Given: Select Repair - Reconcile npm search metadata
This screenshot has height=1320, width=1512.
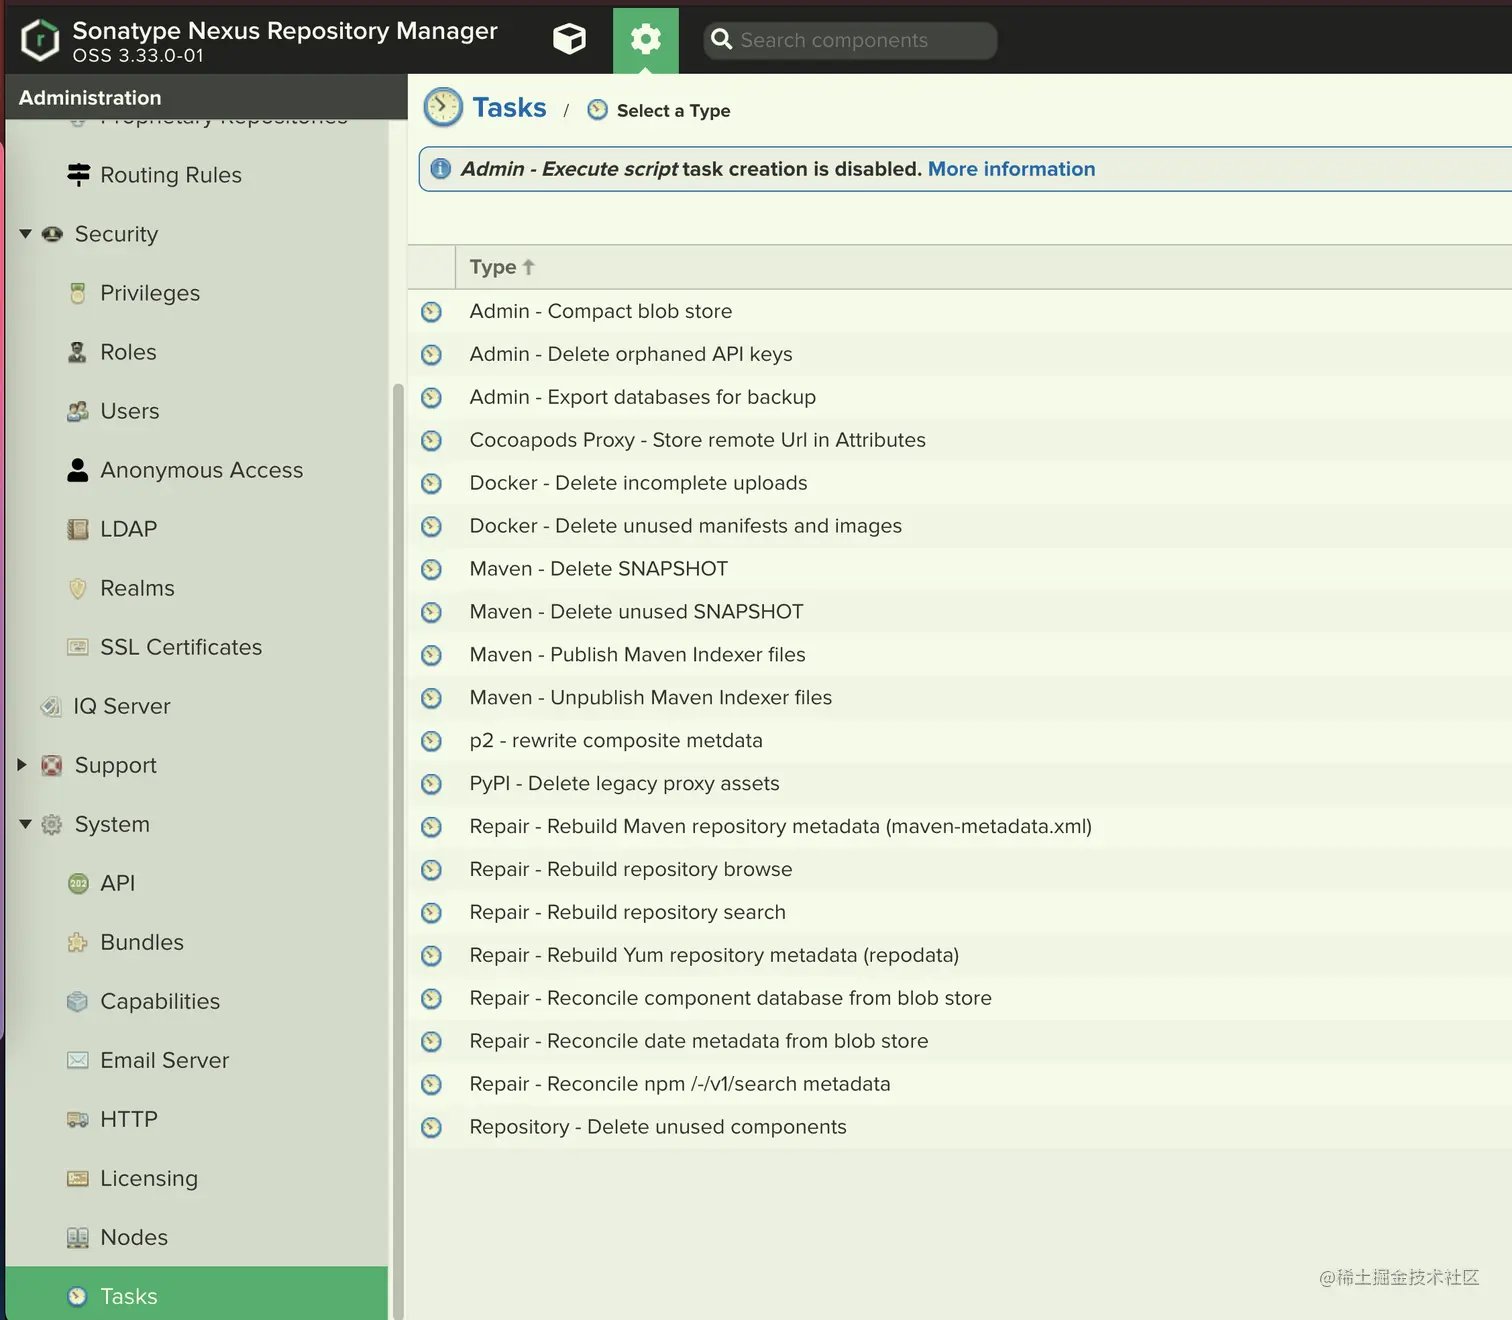Looking at the screenshot, I should pos(960,1085).
